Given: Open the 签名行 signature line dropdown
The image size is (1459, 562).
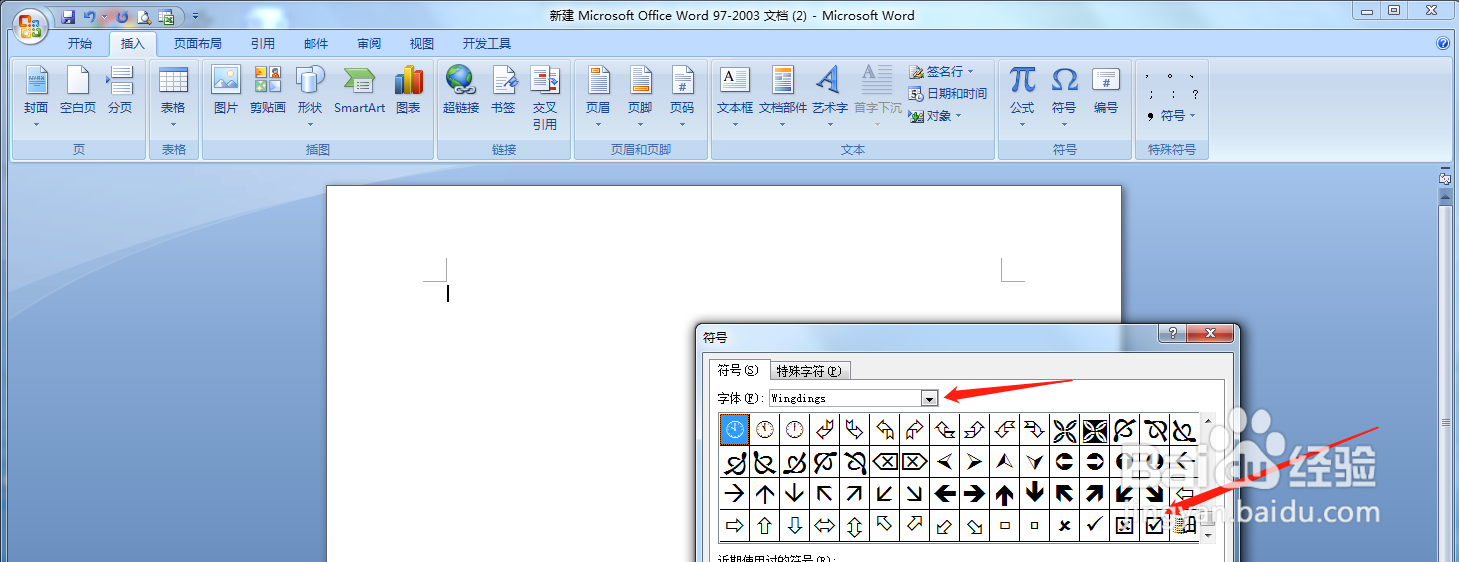Looking at the screenshot, I should click(x=941, y=72).
